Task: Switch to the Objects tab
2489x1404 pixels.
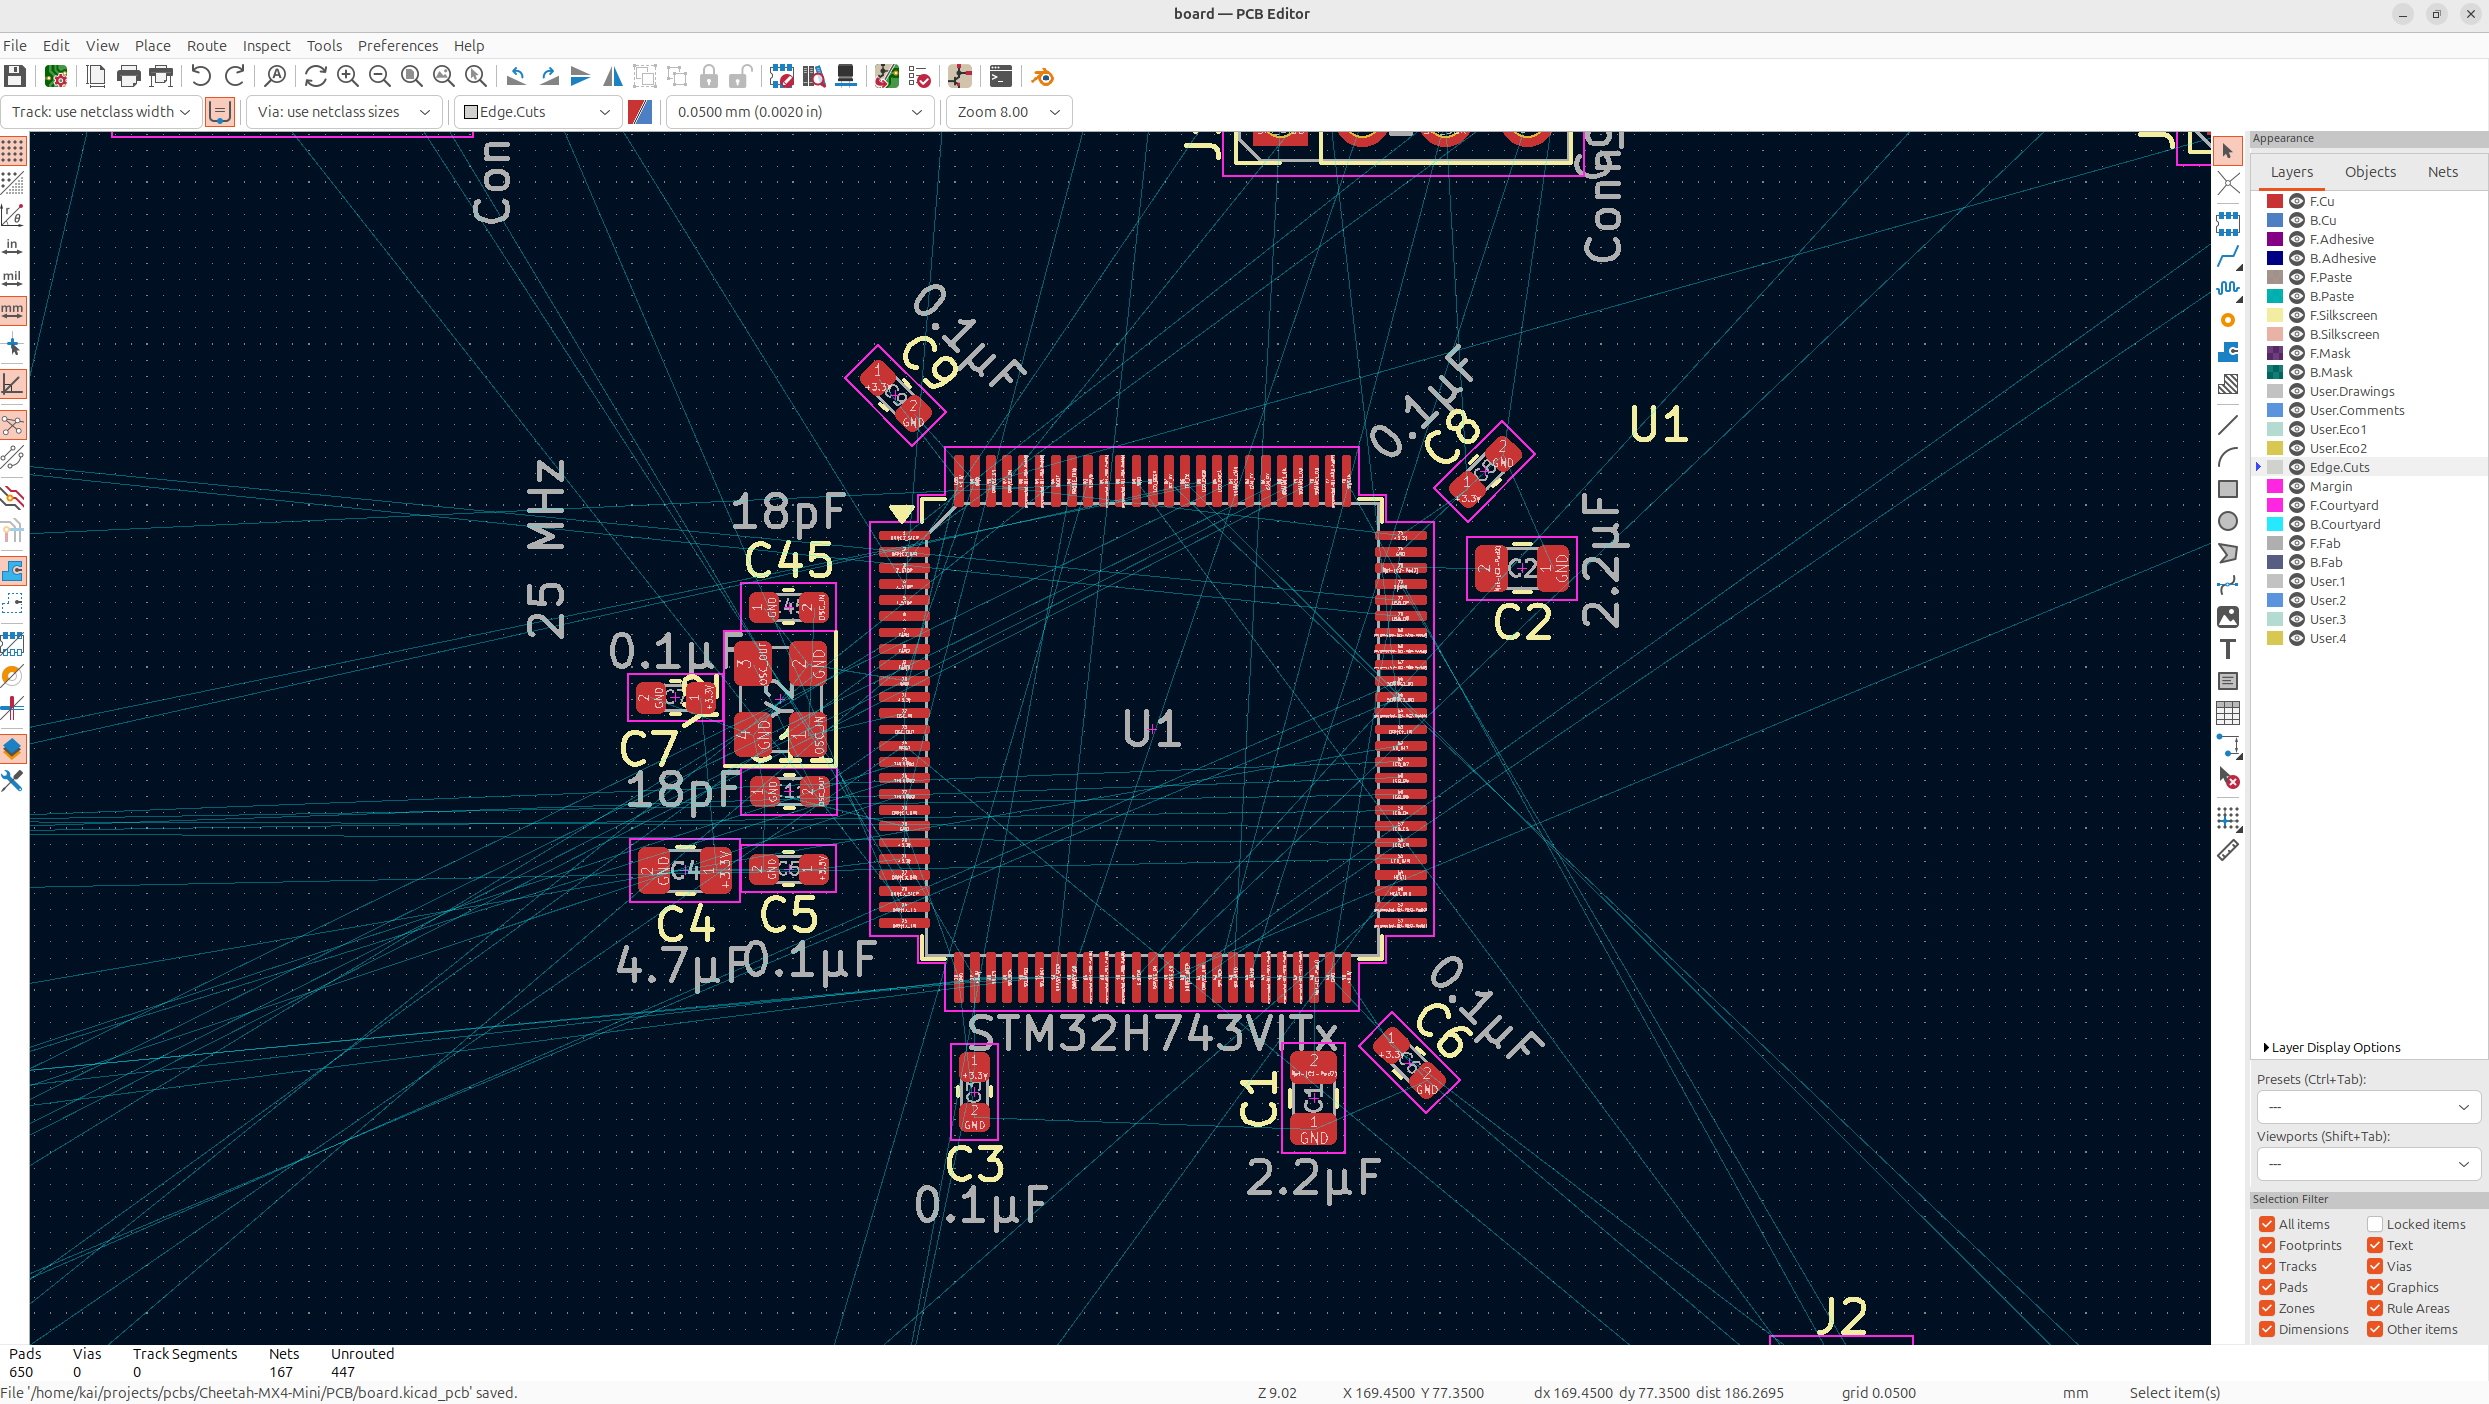Action: [2370, 172]
